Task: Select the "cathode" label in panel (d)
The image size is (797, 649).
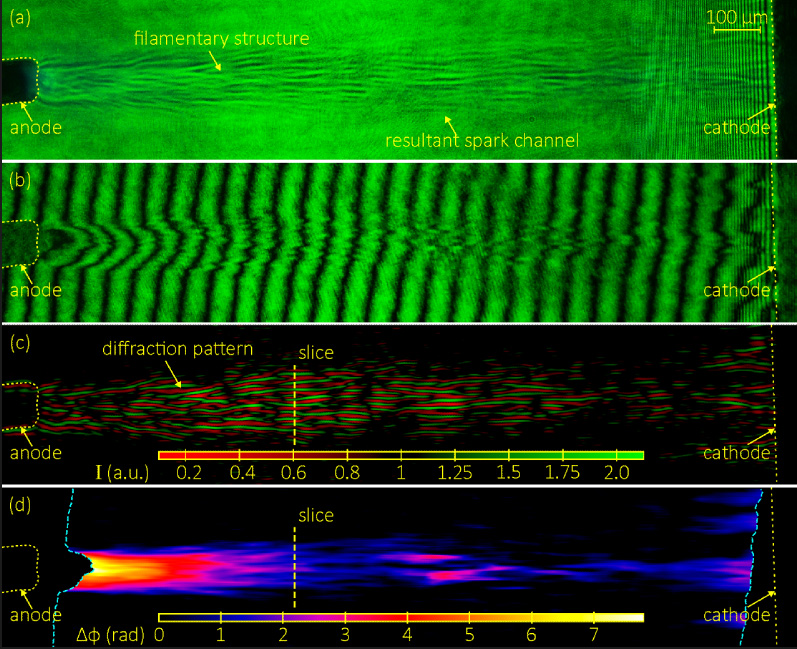Action: [736, 615]
